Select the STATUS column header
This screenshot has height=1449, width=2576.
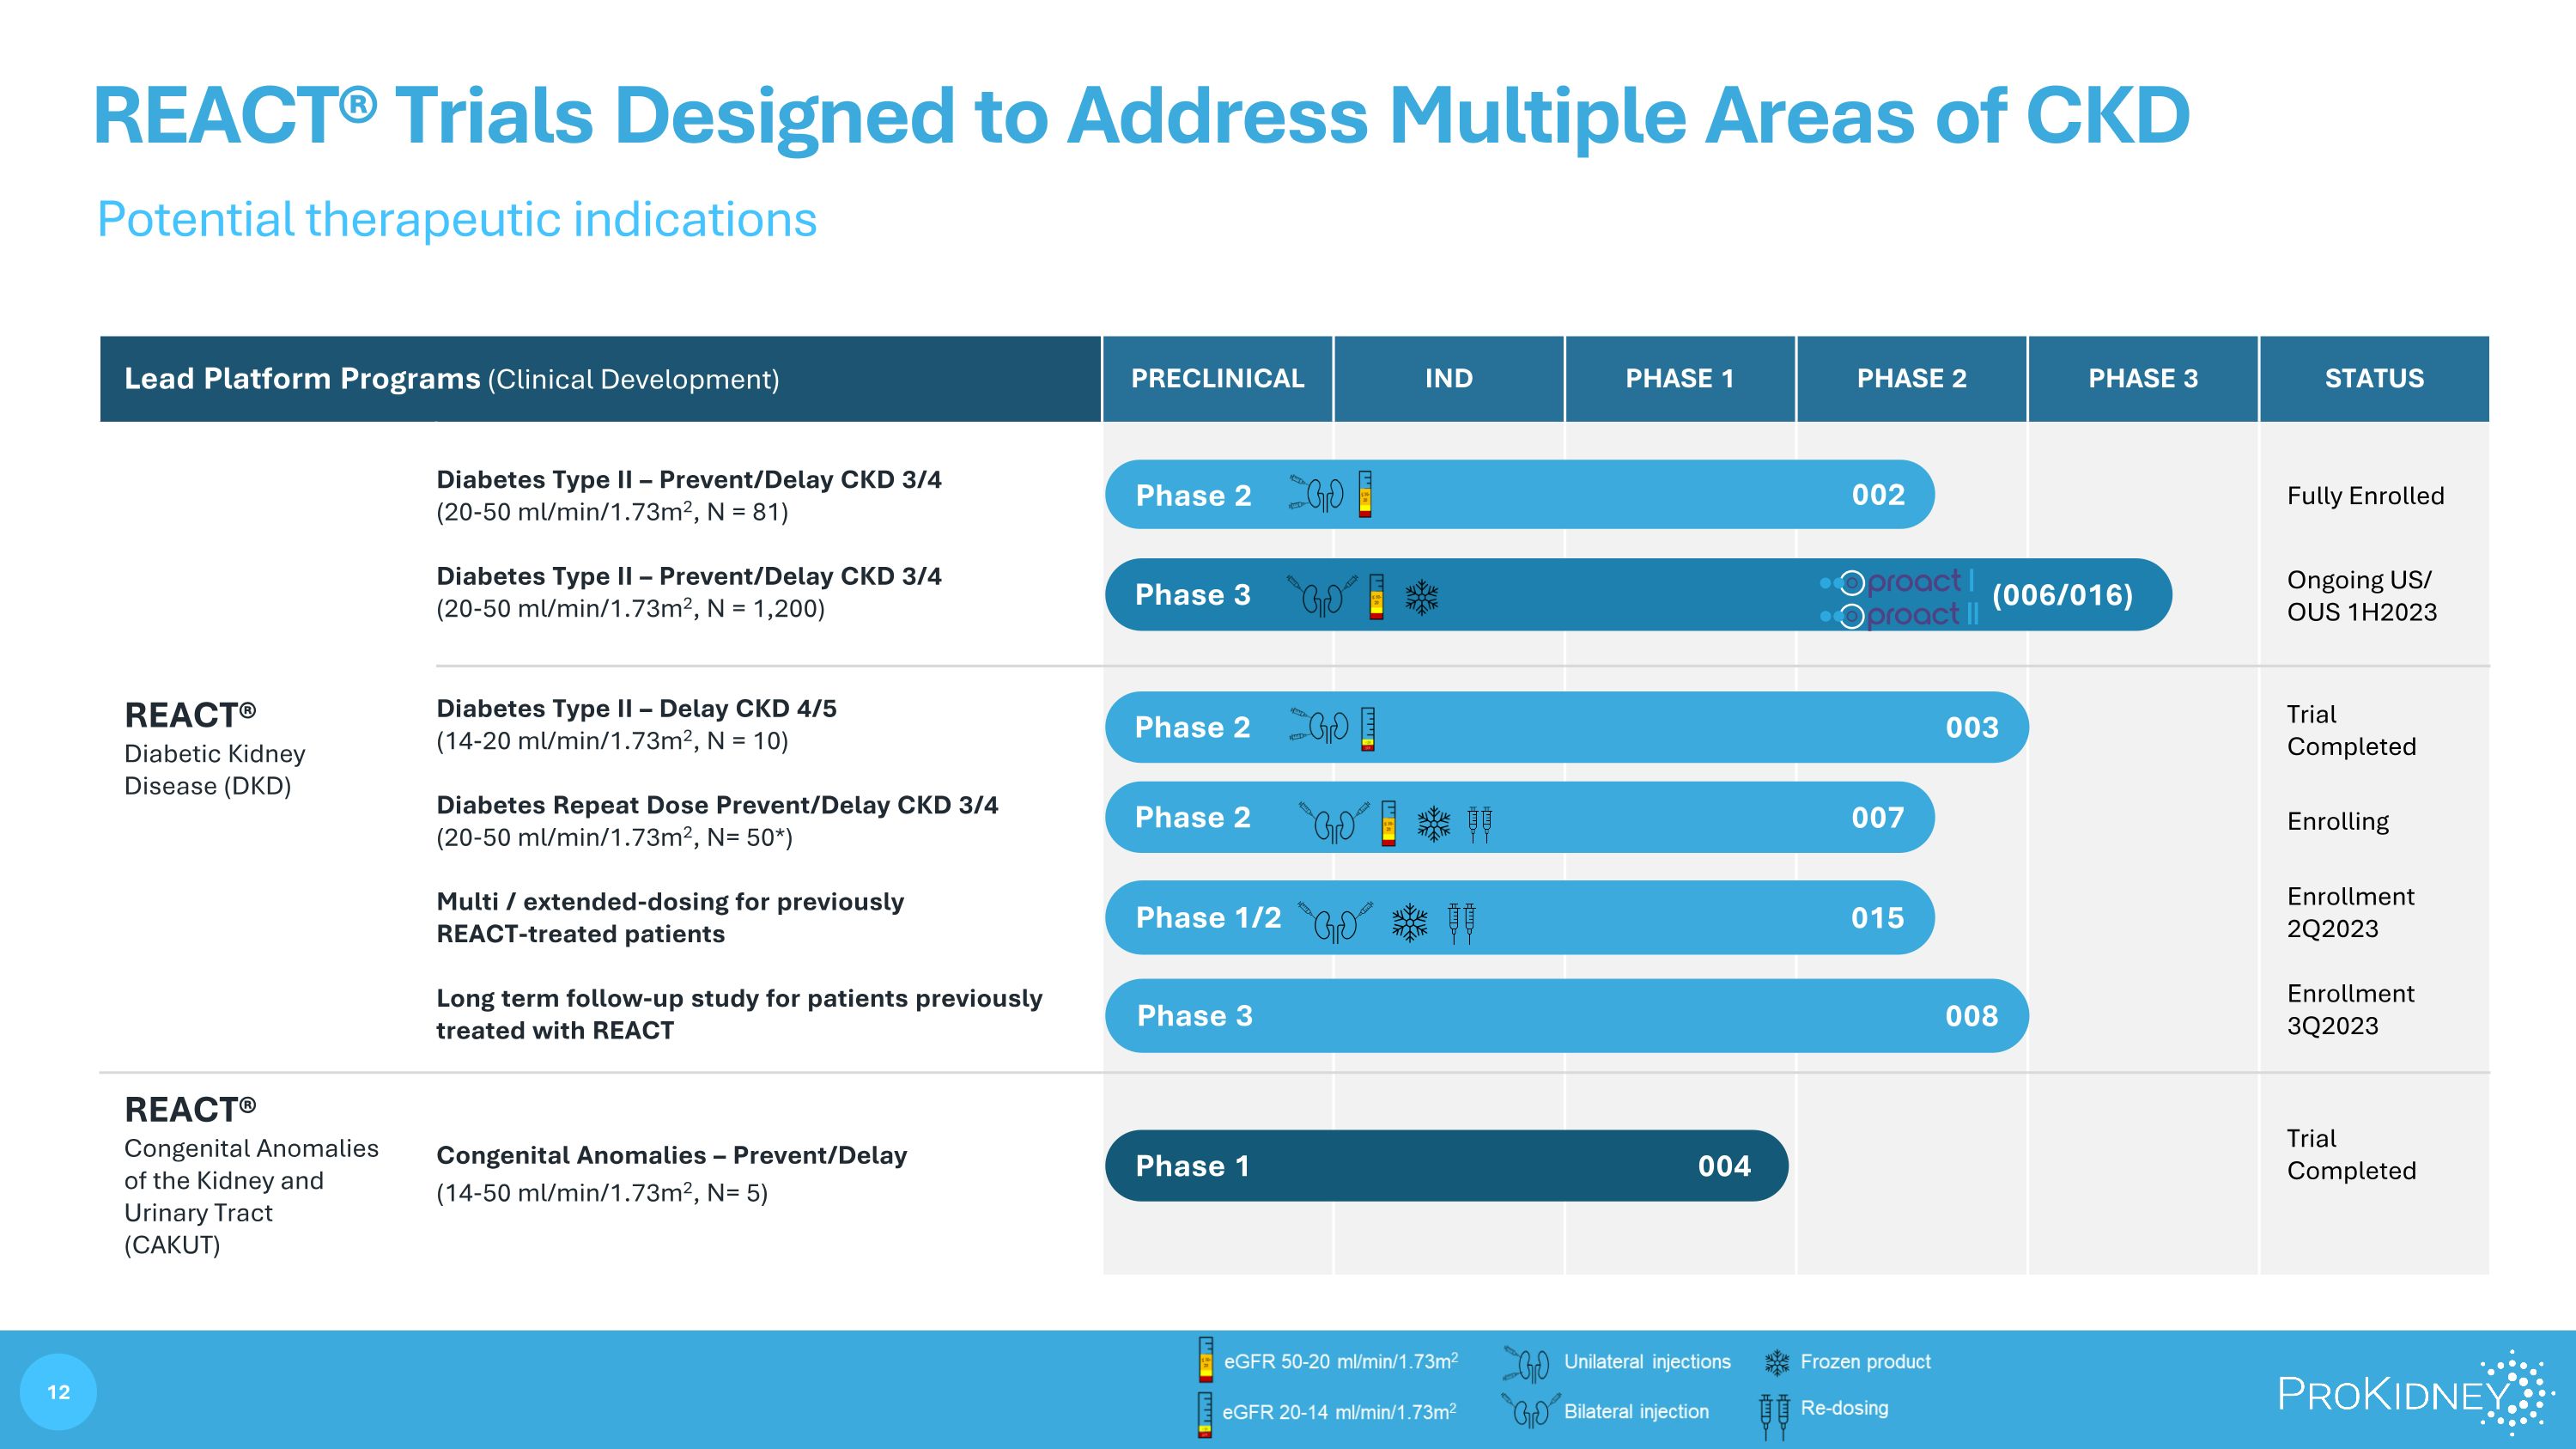[x=2374, y=378]
